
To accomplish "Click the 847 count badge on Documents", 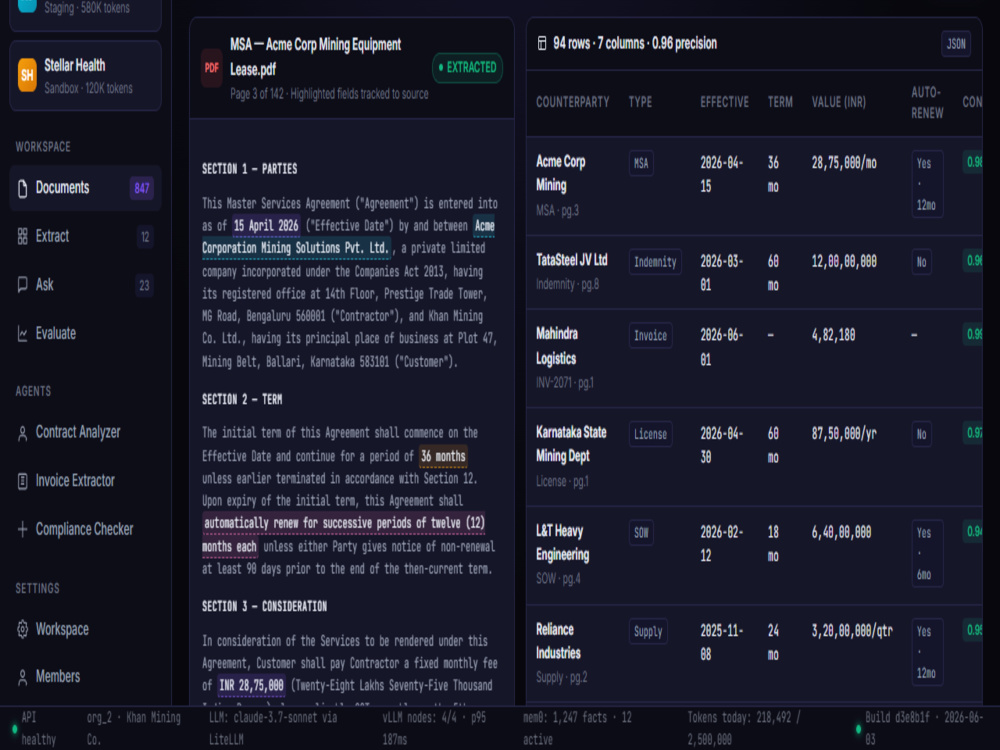I will pyautogui.click(x=142, y=188).
